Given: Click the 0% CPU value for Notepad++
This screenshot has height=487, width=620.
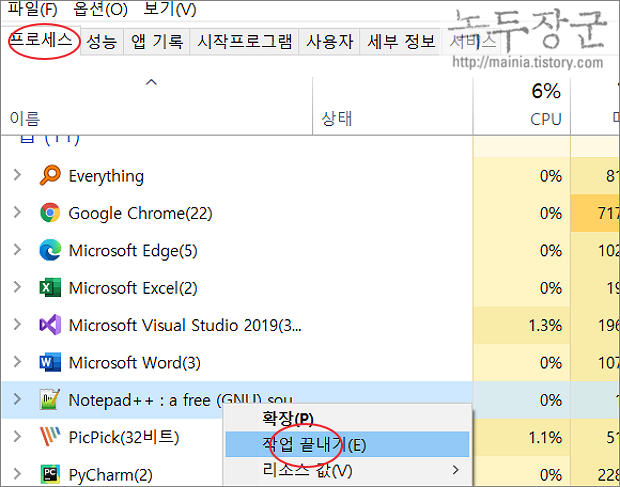Looking at the screenshot, I should click(x=551, y=400).
